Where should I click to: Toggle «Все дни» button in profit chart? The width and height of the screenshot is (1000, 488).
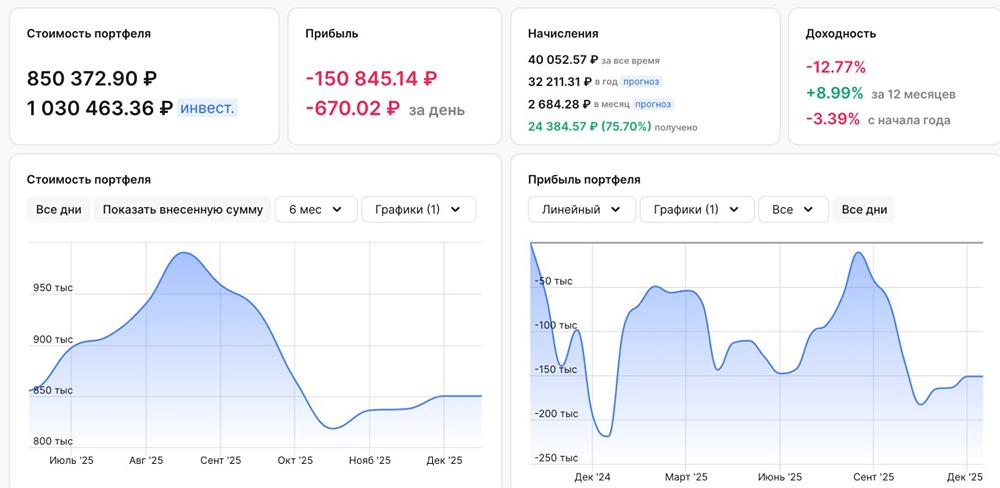click(864, 209)
